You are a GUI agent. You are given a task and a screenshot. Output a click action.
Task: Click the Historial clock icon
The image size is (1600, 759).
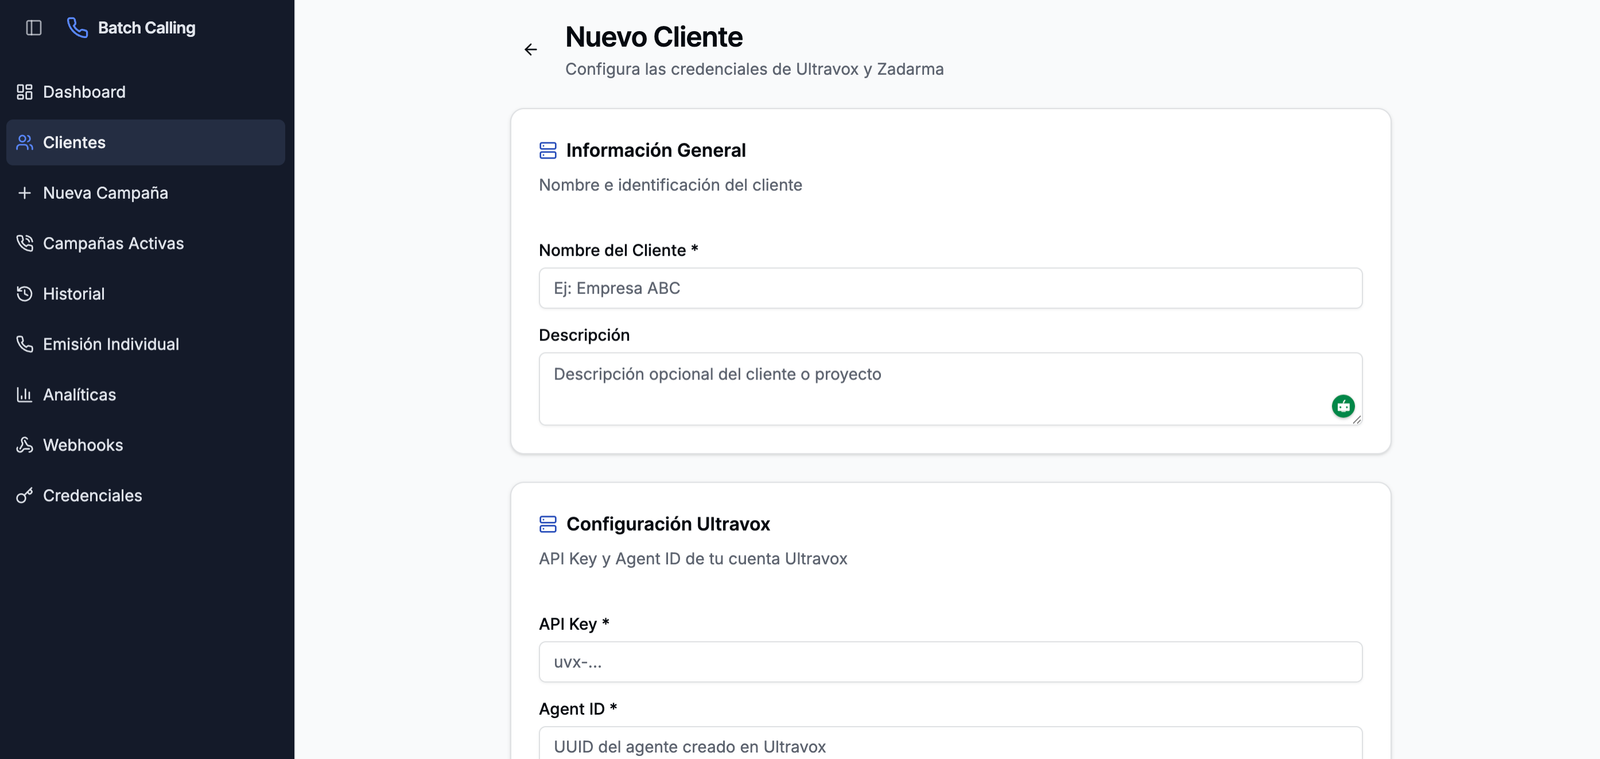tap(25, 294)
